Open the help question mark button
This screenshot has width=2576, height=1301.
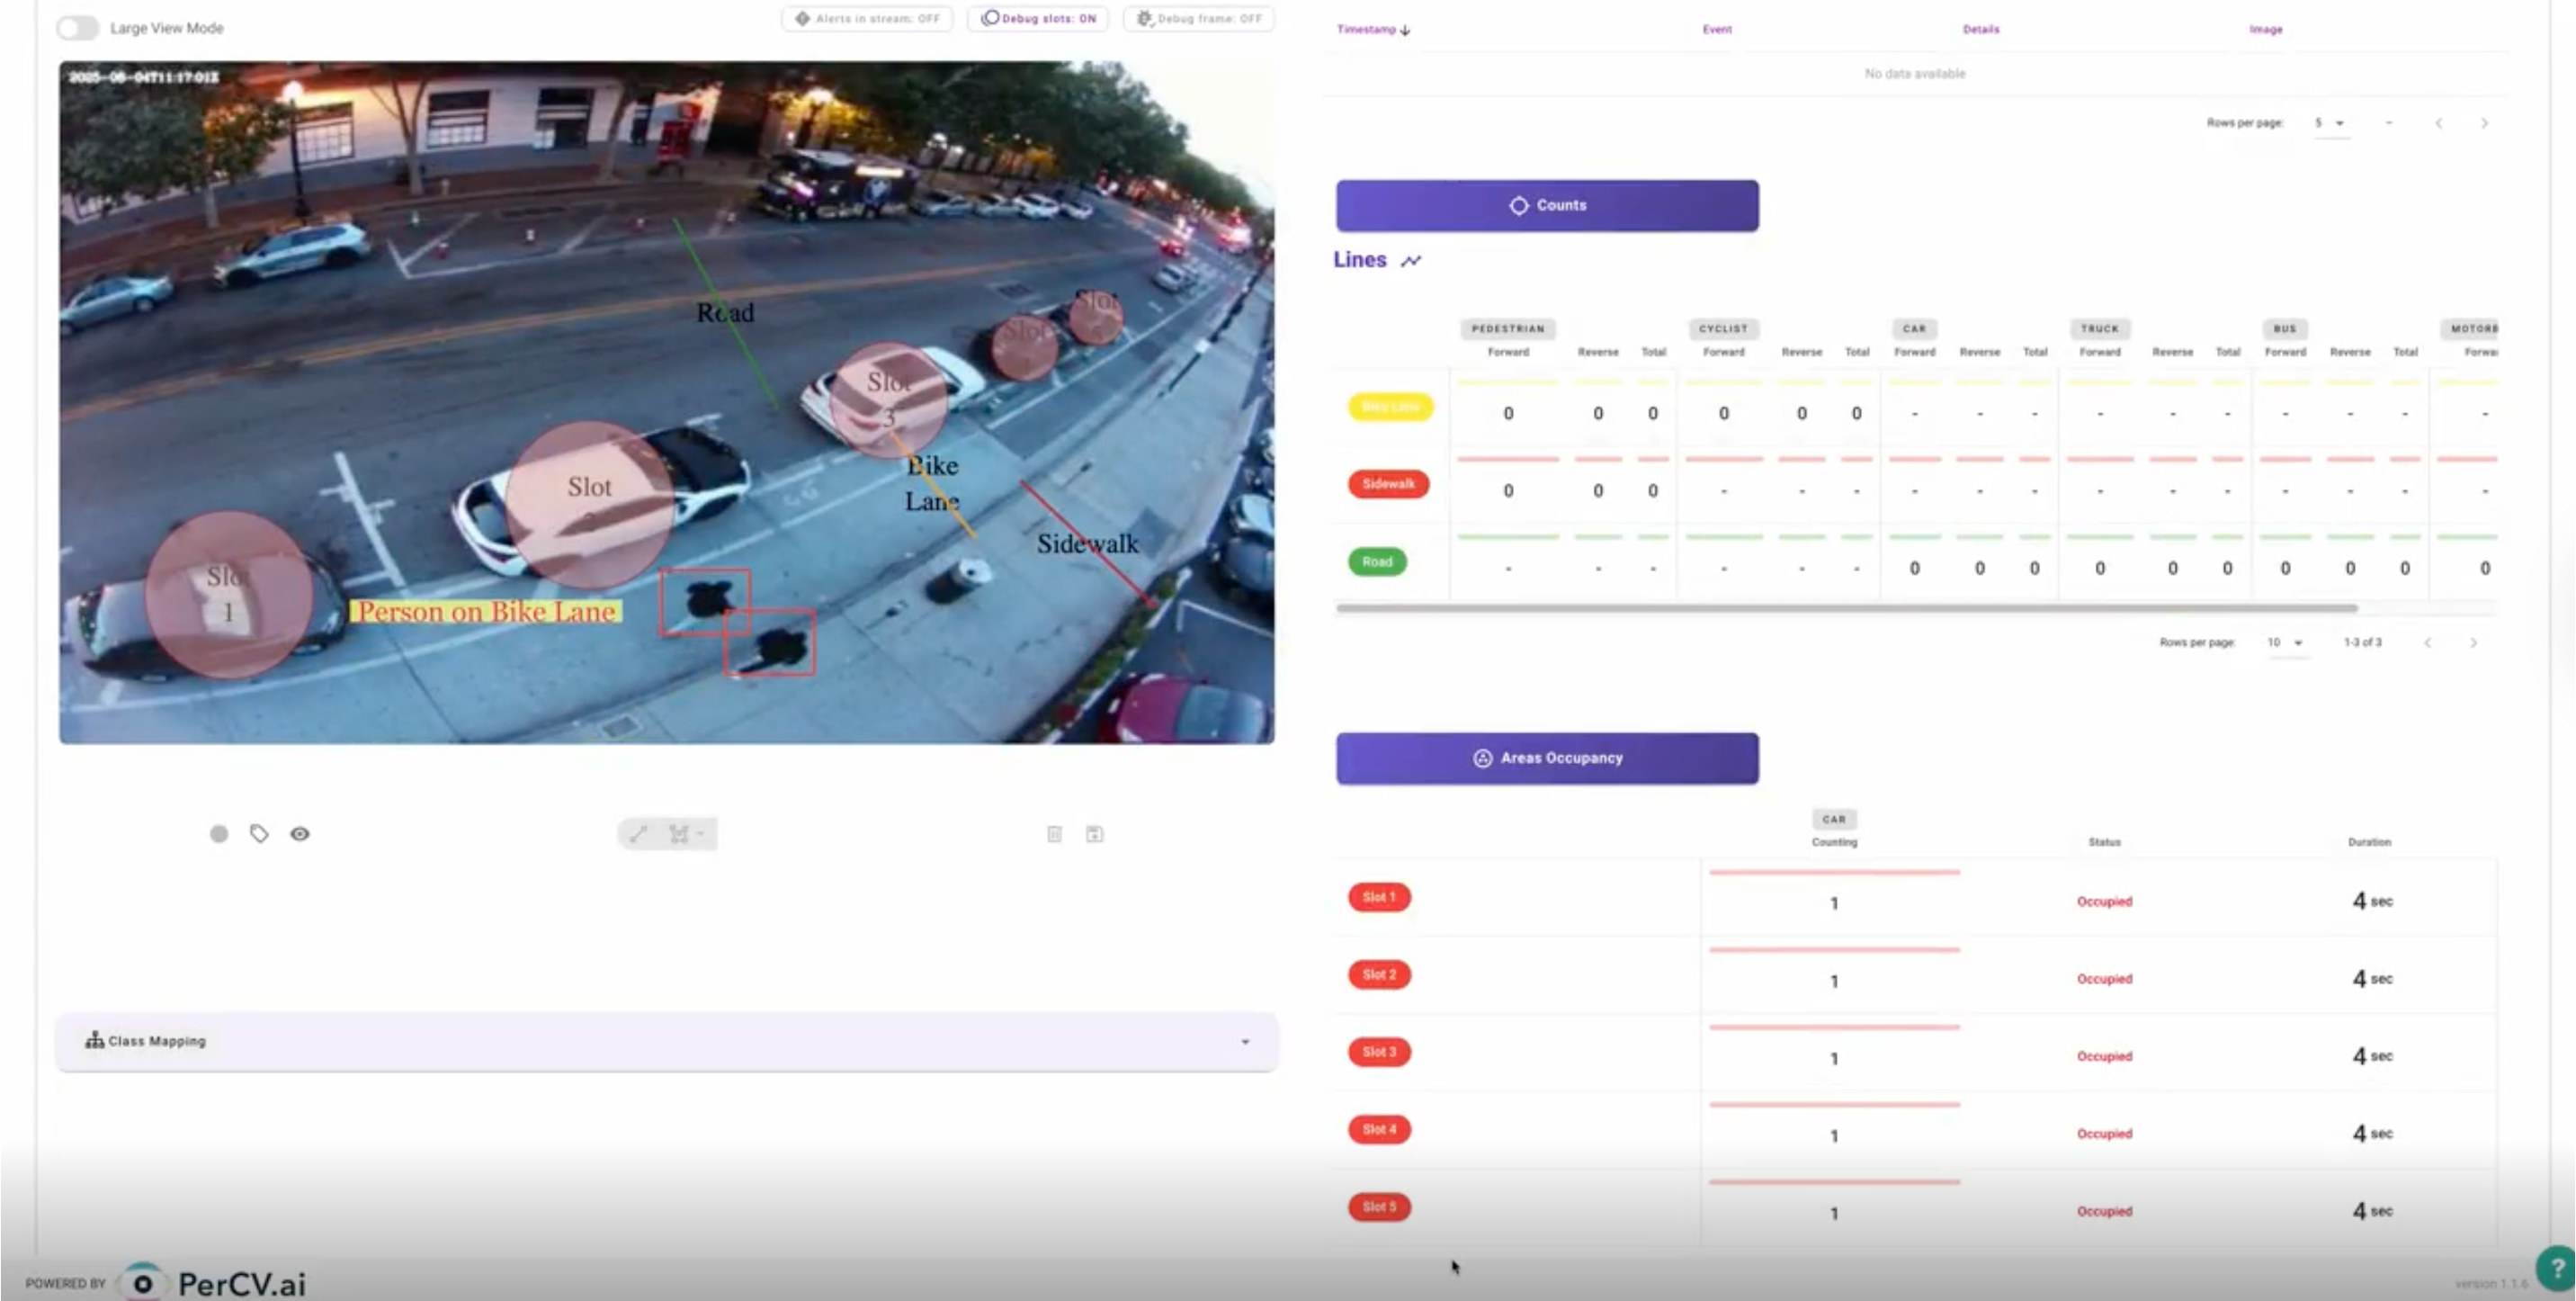(2556, 1266)
